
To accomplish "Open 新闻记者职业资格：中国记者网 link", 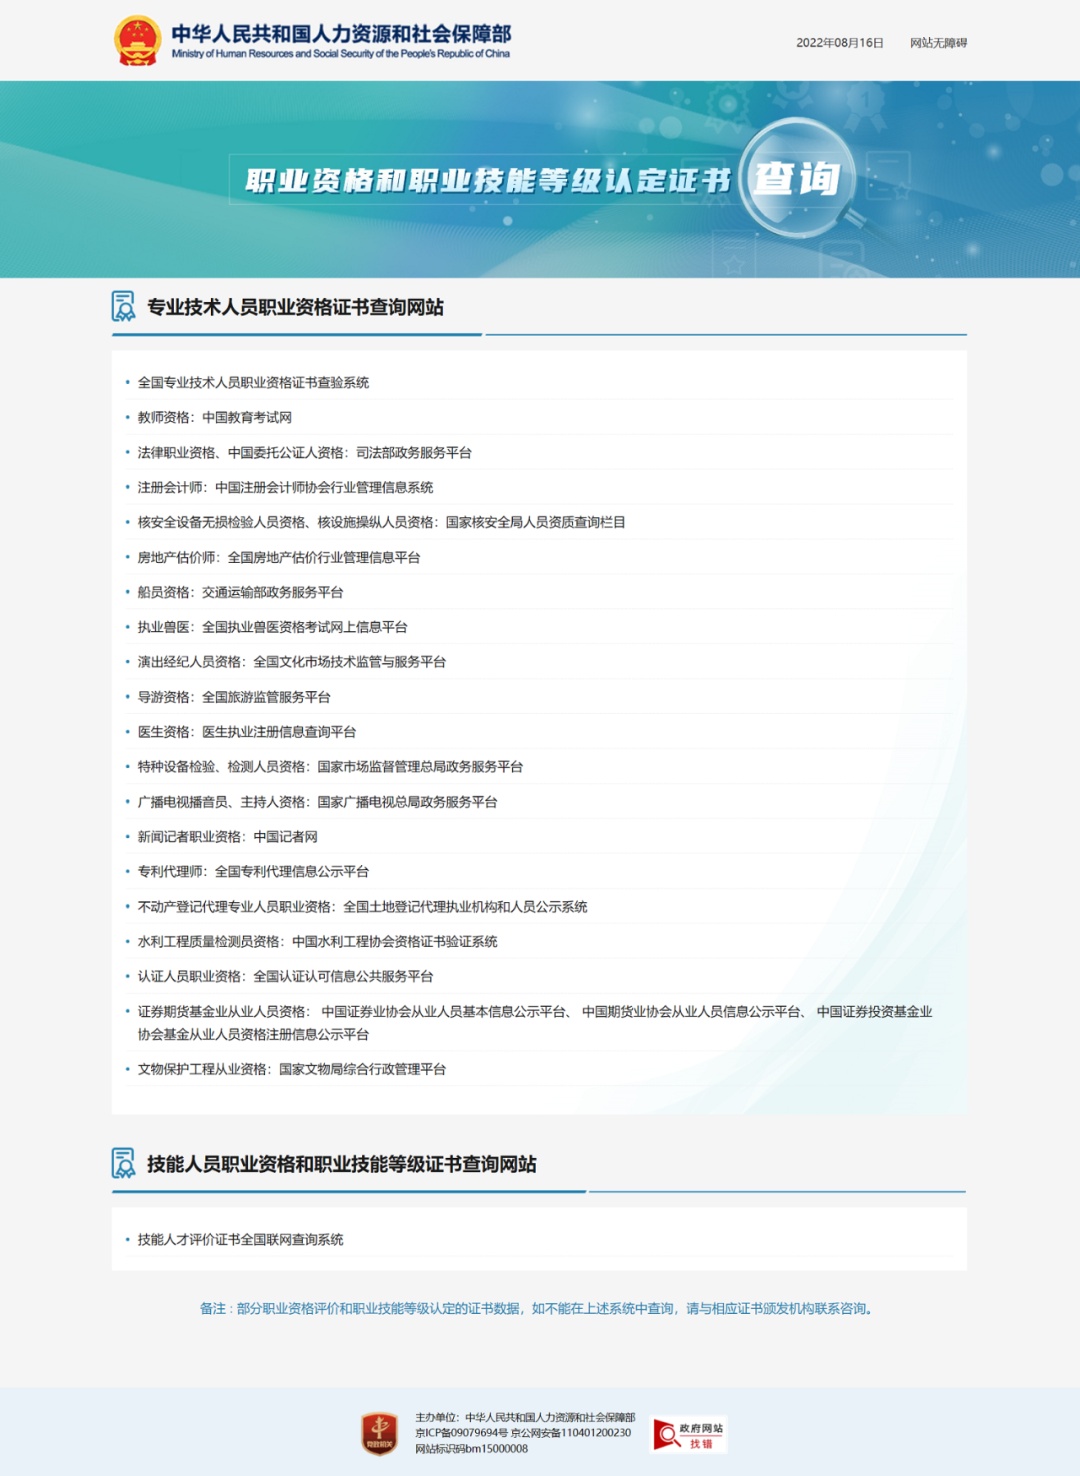I will point(228,837).
